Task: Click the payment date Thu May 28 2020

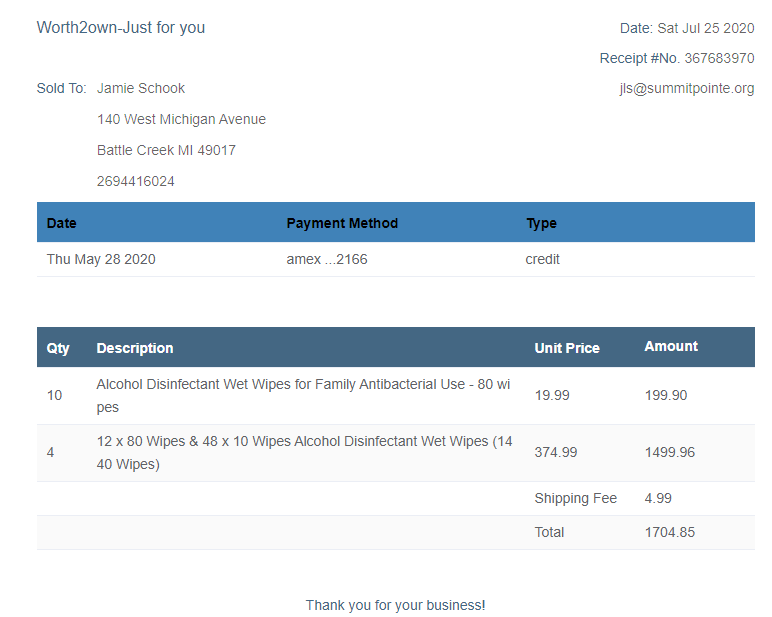Action: point(101,259)
